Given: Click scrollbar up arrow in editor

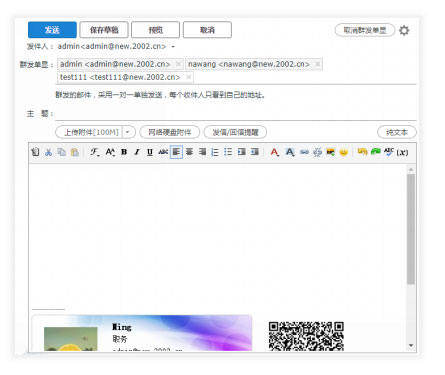Looking at the screenshot, I should click(x=411, y=169).
